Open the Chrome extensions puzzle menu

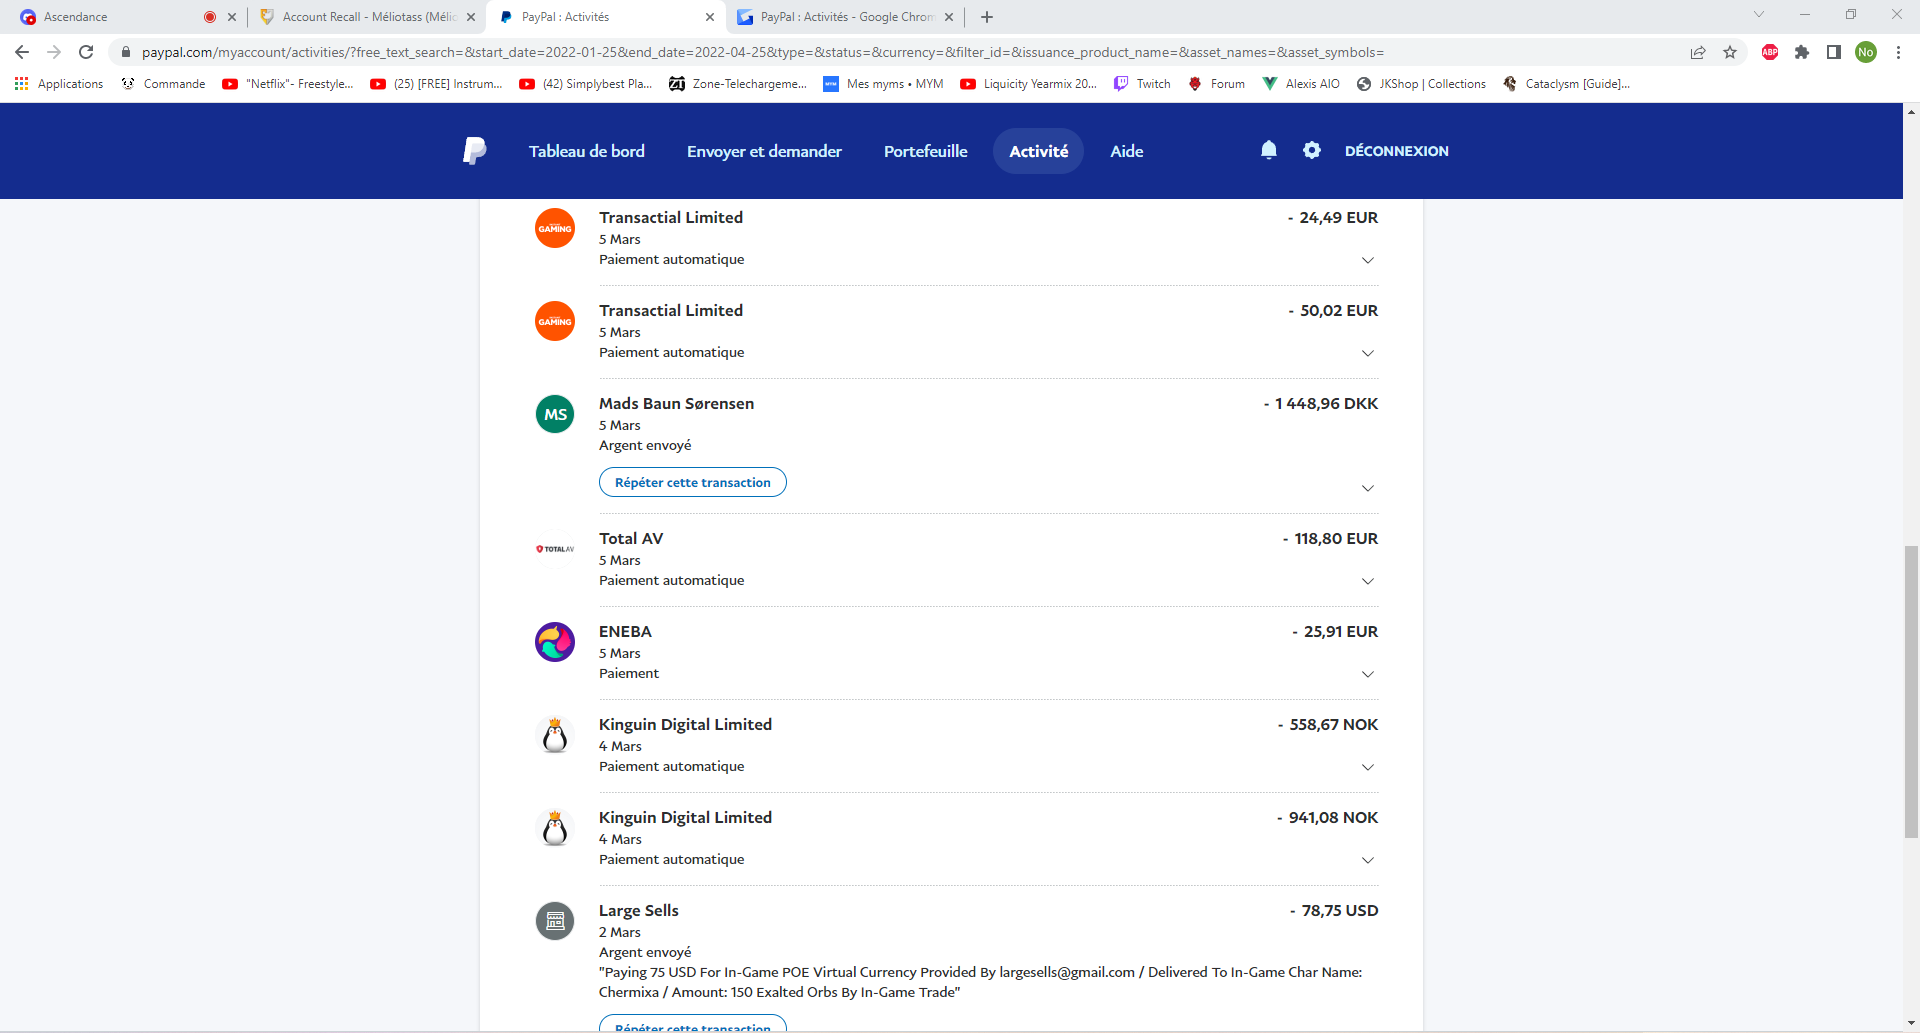click(1802, 52)
